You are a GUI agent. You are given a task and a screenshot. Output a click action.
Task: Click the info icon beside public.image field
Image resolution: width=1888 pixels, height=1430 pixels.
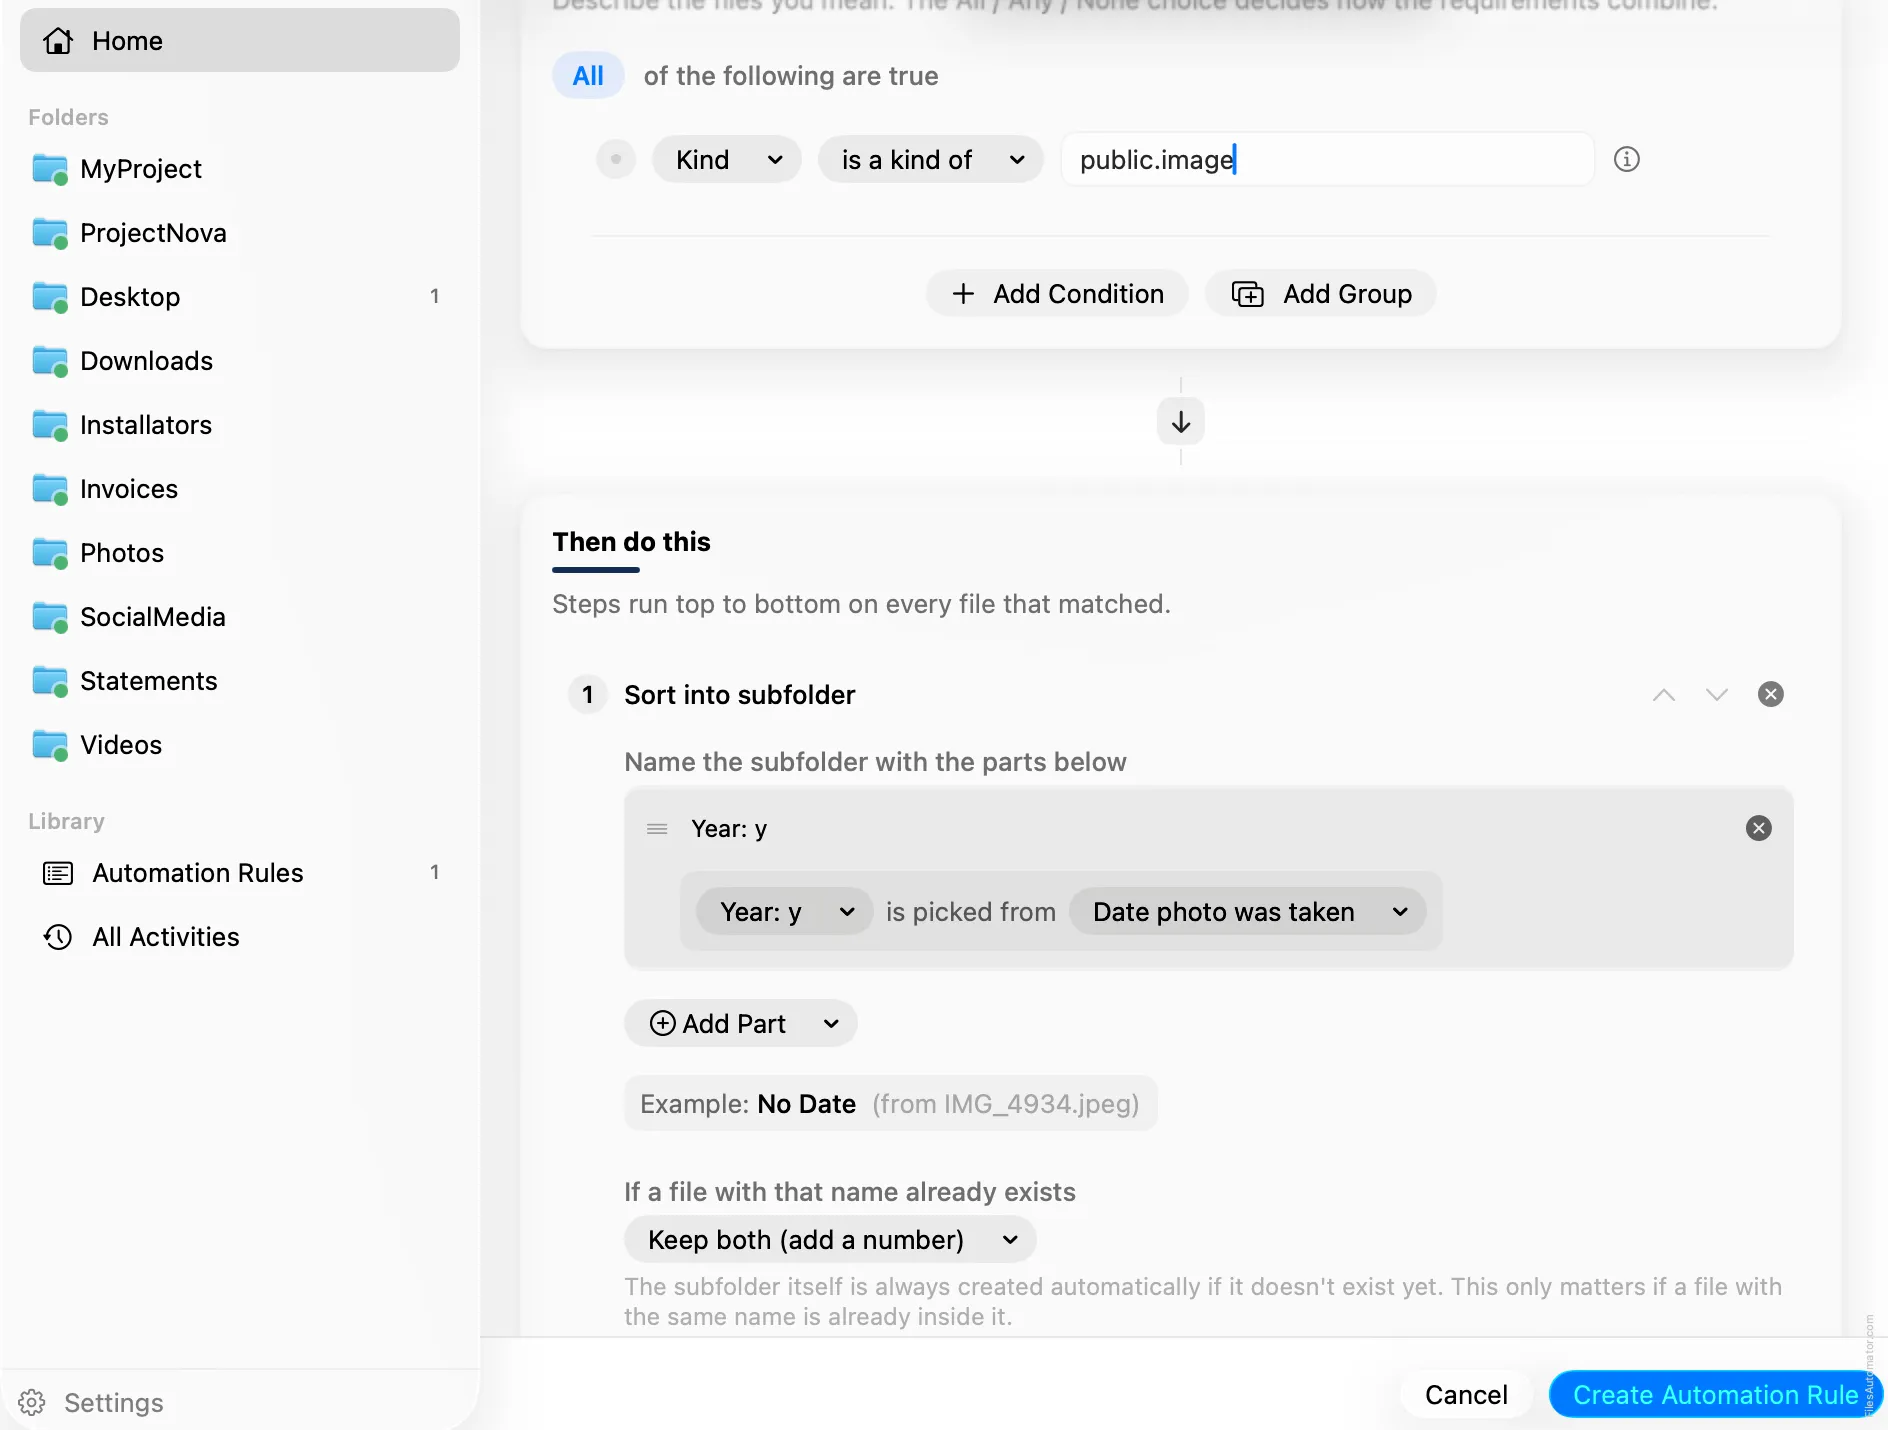[x=1627, y=159]
